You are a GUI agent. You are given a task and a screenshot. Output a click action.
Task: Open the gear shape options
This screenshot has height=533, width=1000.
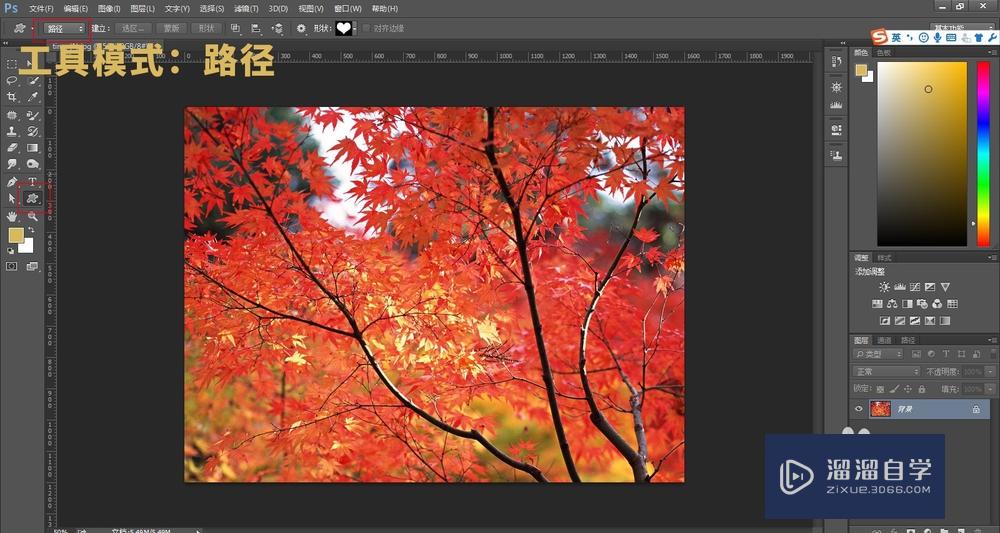[x=301, y=28]
